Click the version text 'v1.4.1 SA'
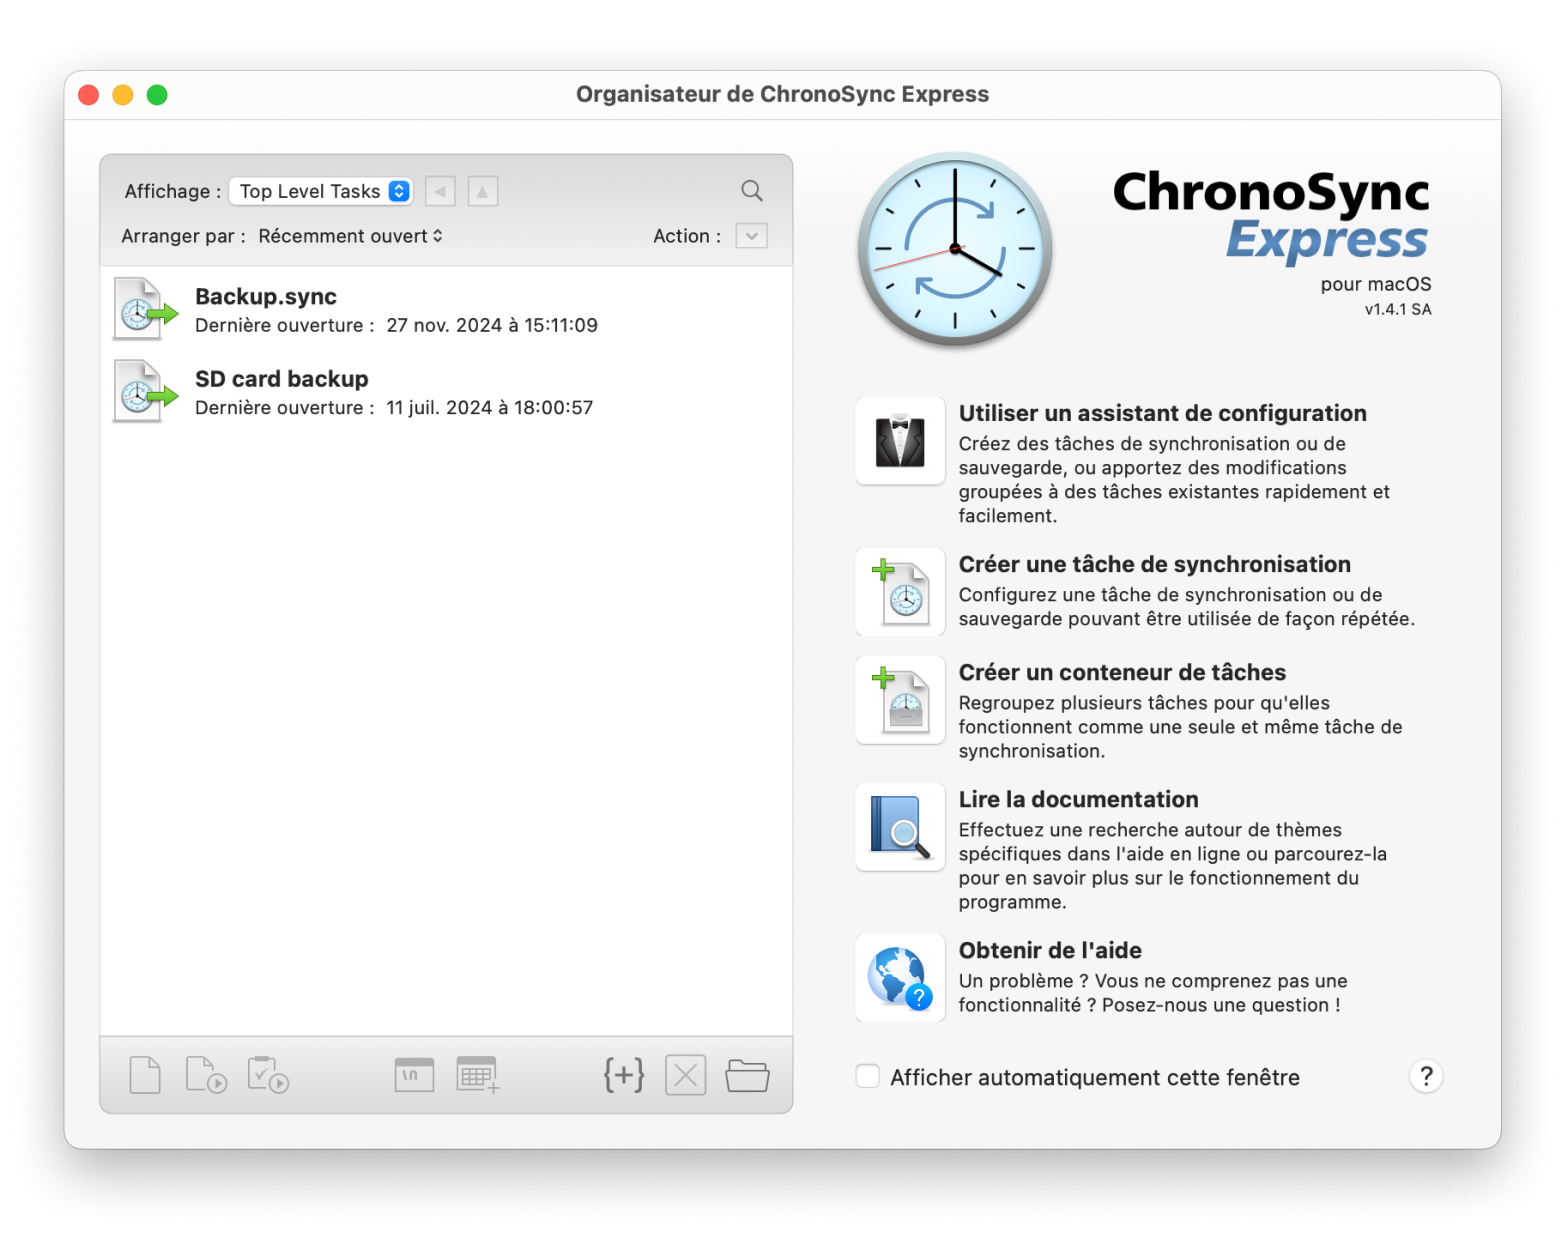 (1397, 309)
